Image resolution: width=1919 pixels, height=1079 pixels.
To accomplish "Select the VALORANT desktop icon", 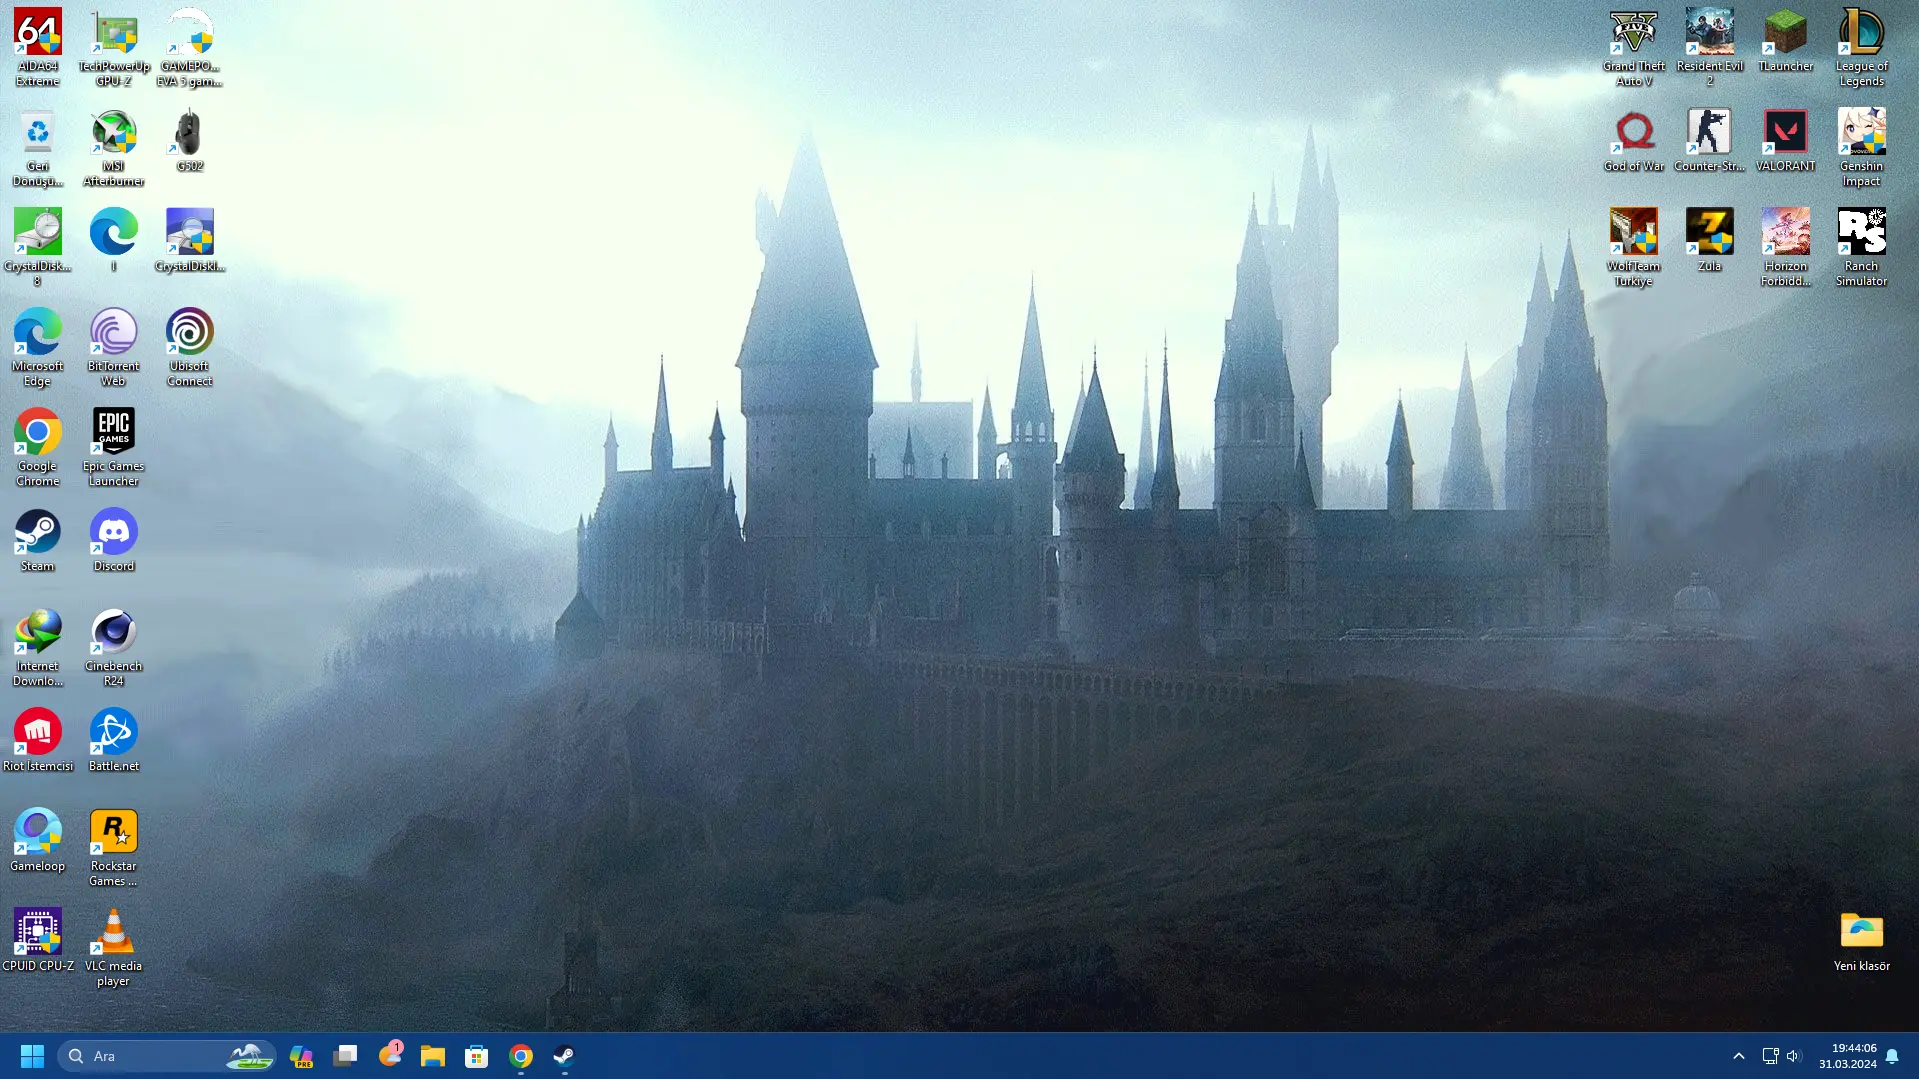I will coord(1786,141).
